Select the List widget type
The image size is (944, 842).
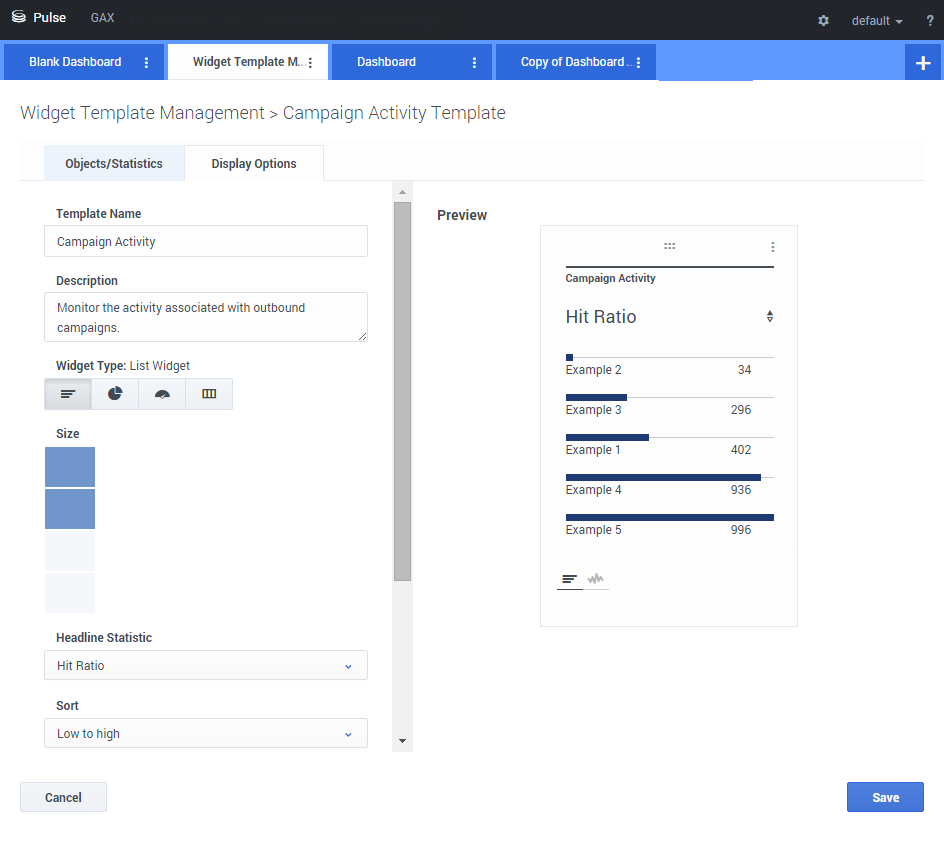click(68, 394)
